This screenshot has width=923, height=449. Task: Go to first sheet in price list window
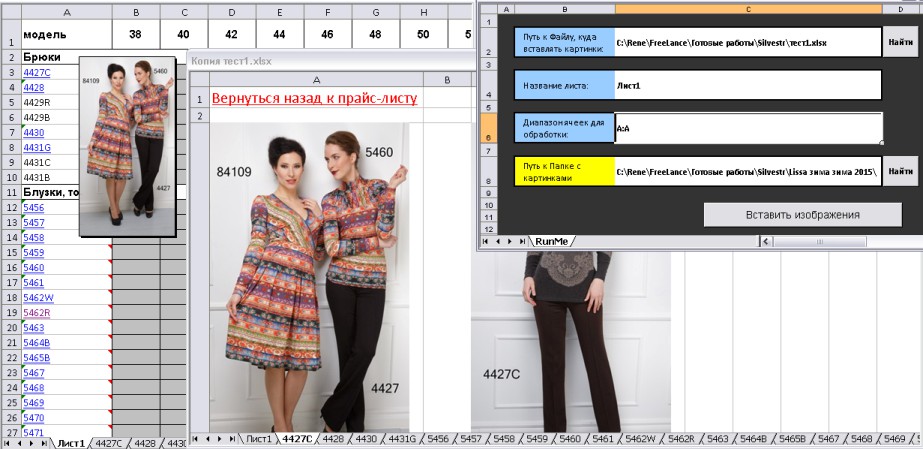6,443
